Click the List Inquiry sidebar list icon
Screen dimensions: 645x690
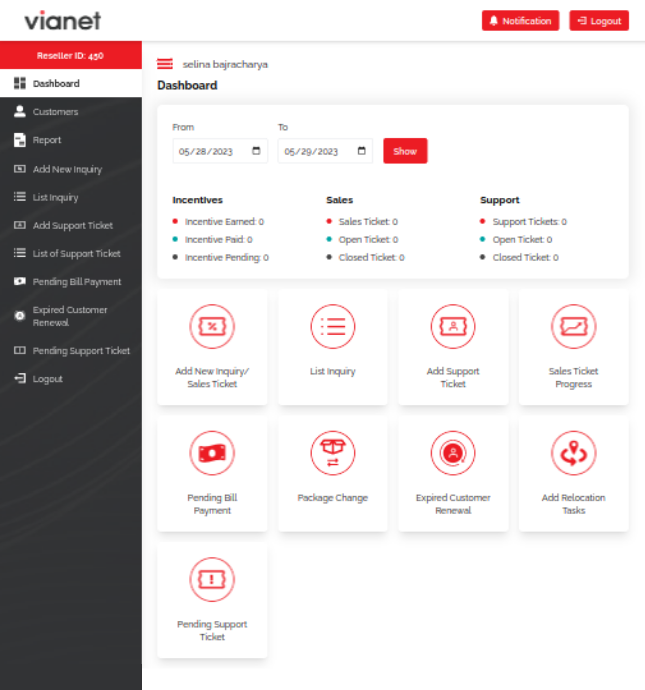(20, 197)
